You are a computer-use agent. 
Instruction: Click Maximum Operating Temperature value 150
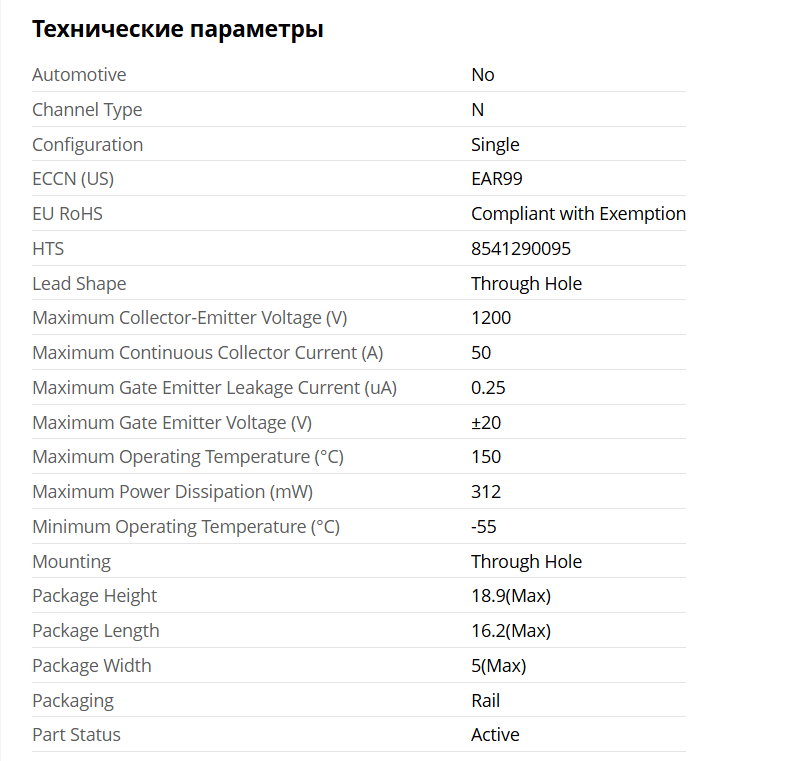486,457
